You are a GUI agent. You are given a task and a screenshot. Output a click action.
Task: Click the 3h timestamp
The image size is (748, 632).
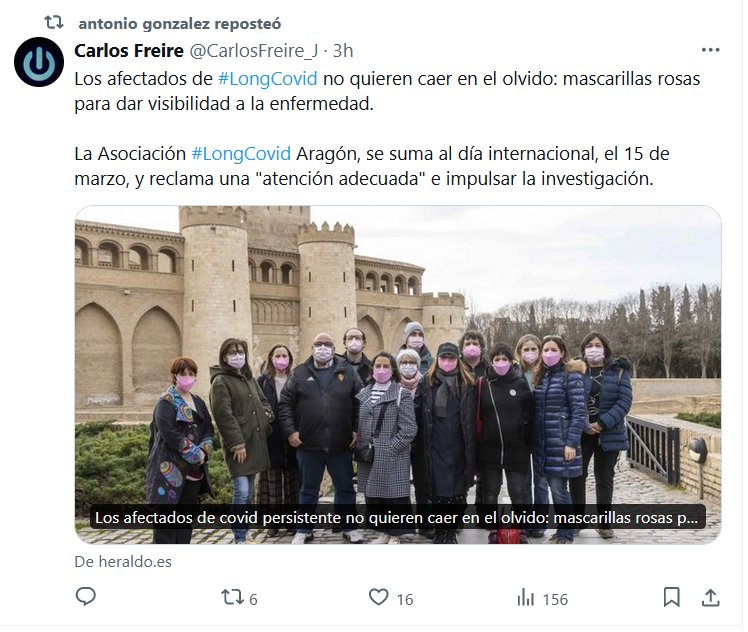[x=343, y=51]
